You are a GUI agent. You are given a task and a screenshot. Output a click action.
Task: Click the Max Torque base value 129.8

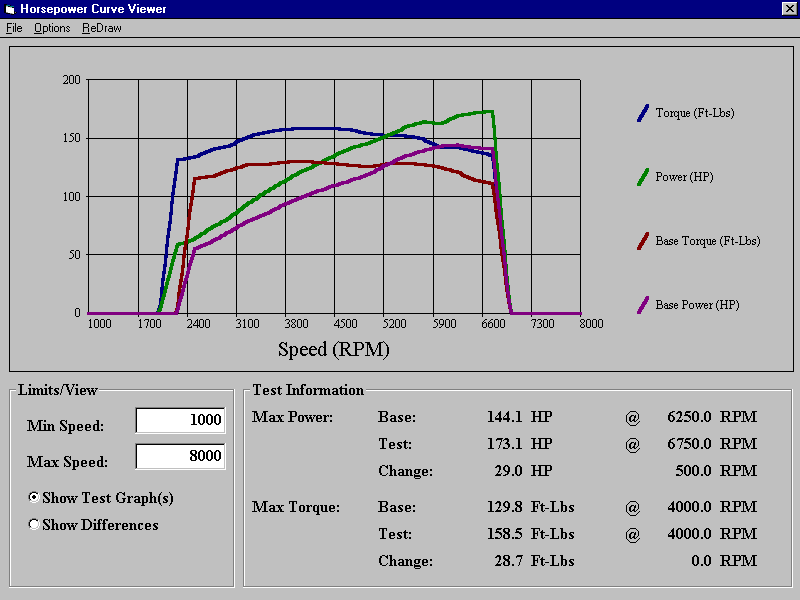505,507
